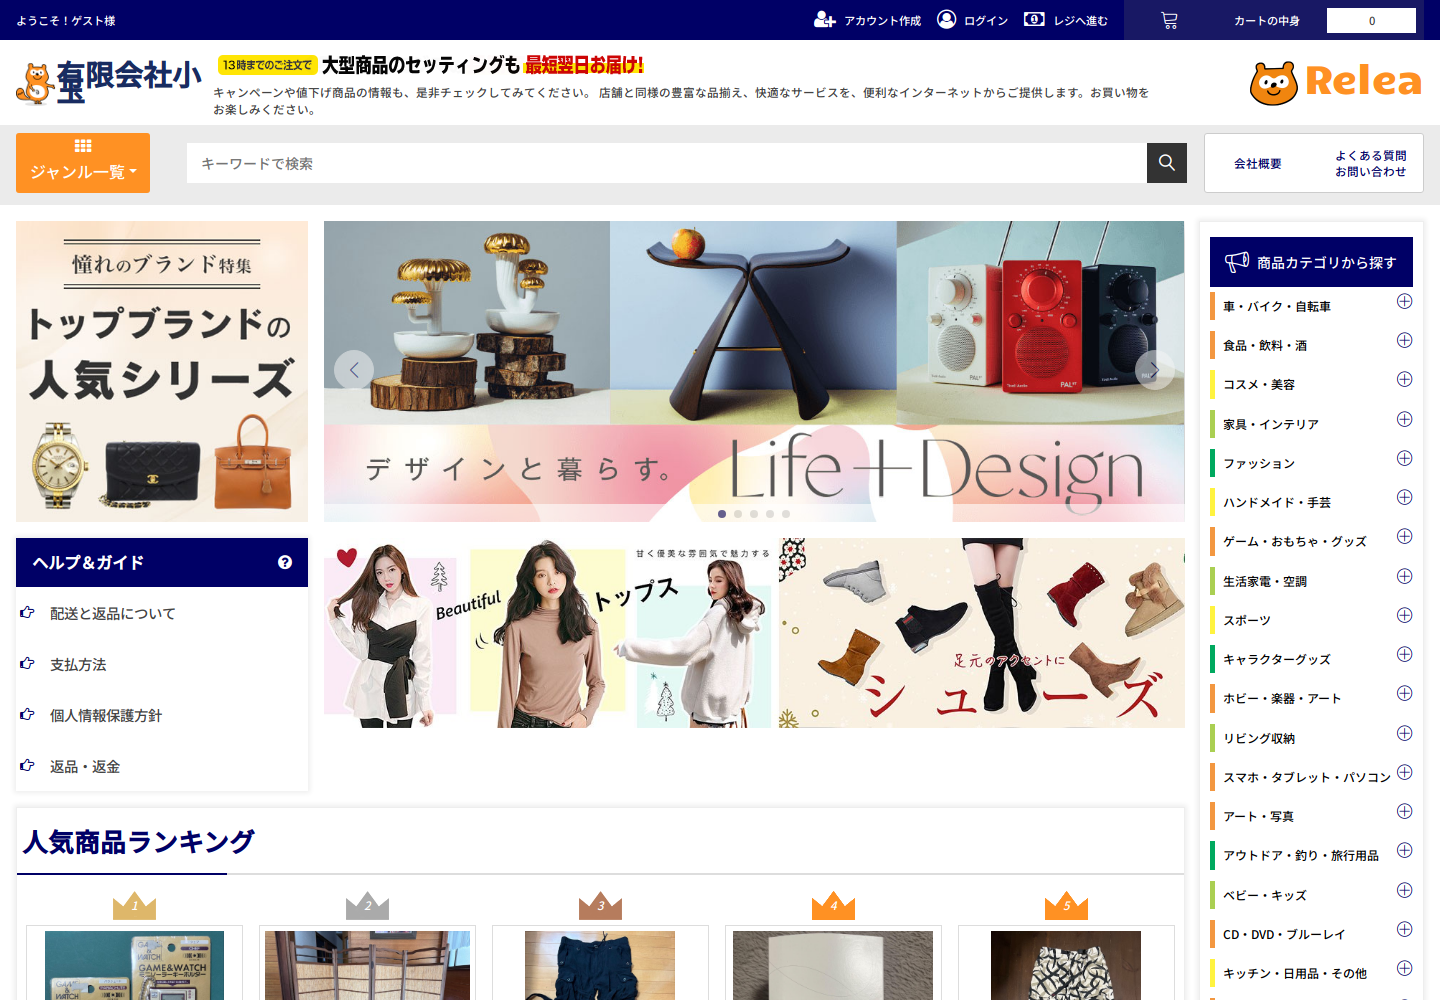Click the proceed-to-checkout money icon

click(1034, 19)
